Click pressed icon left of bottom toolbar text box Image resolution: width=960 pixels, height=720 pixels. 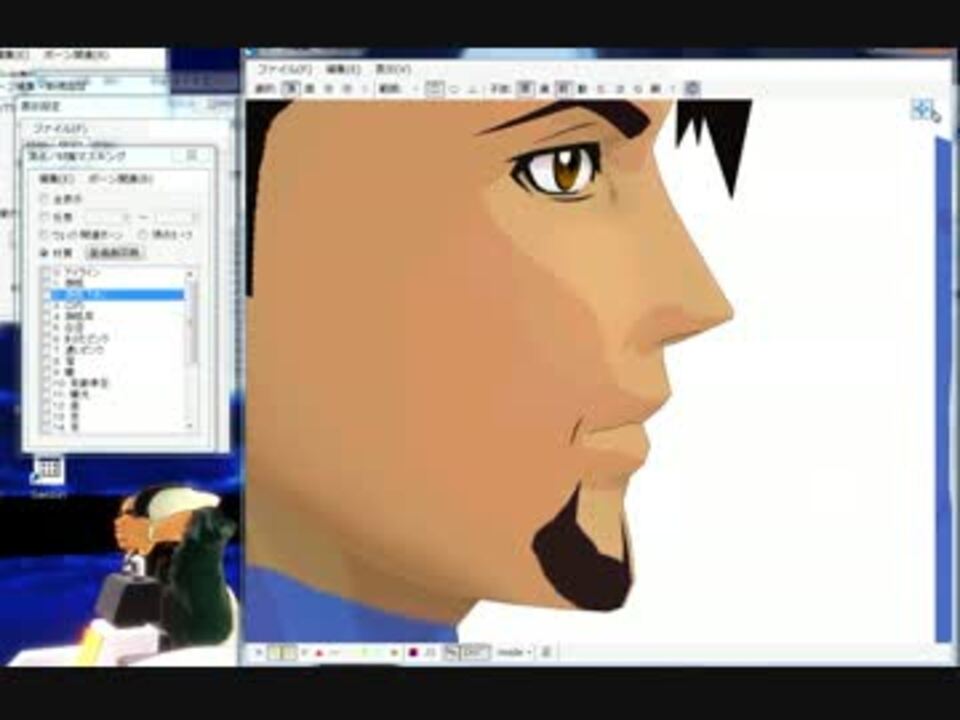click(x=451, y=653)
